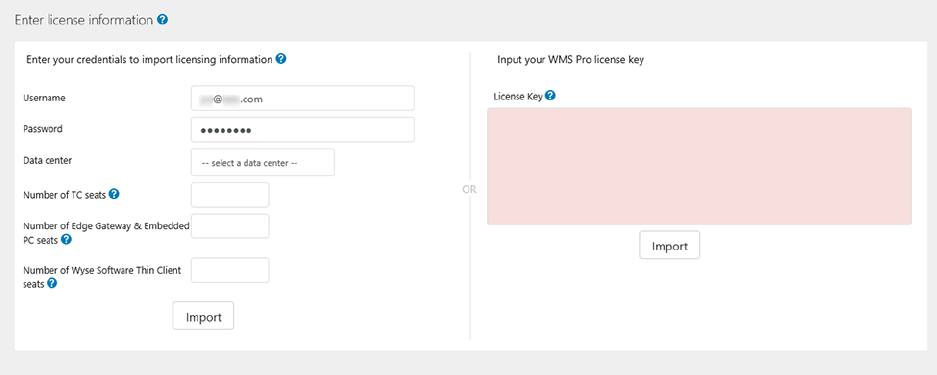The image size is (937, 375).
Task: Open the select a data center dropdown
Action: point(263,162)
